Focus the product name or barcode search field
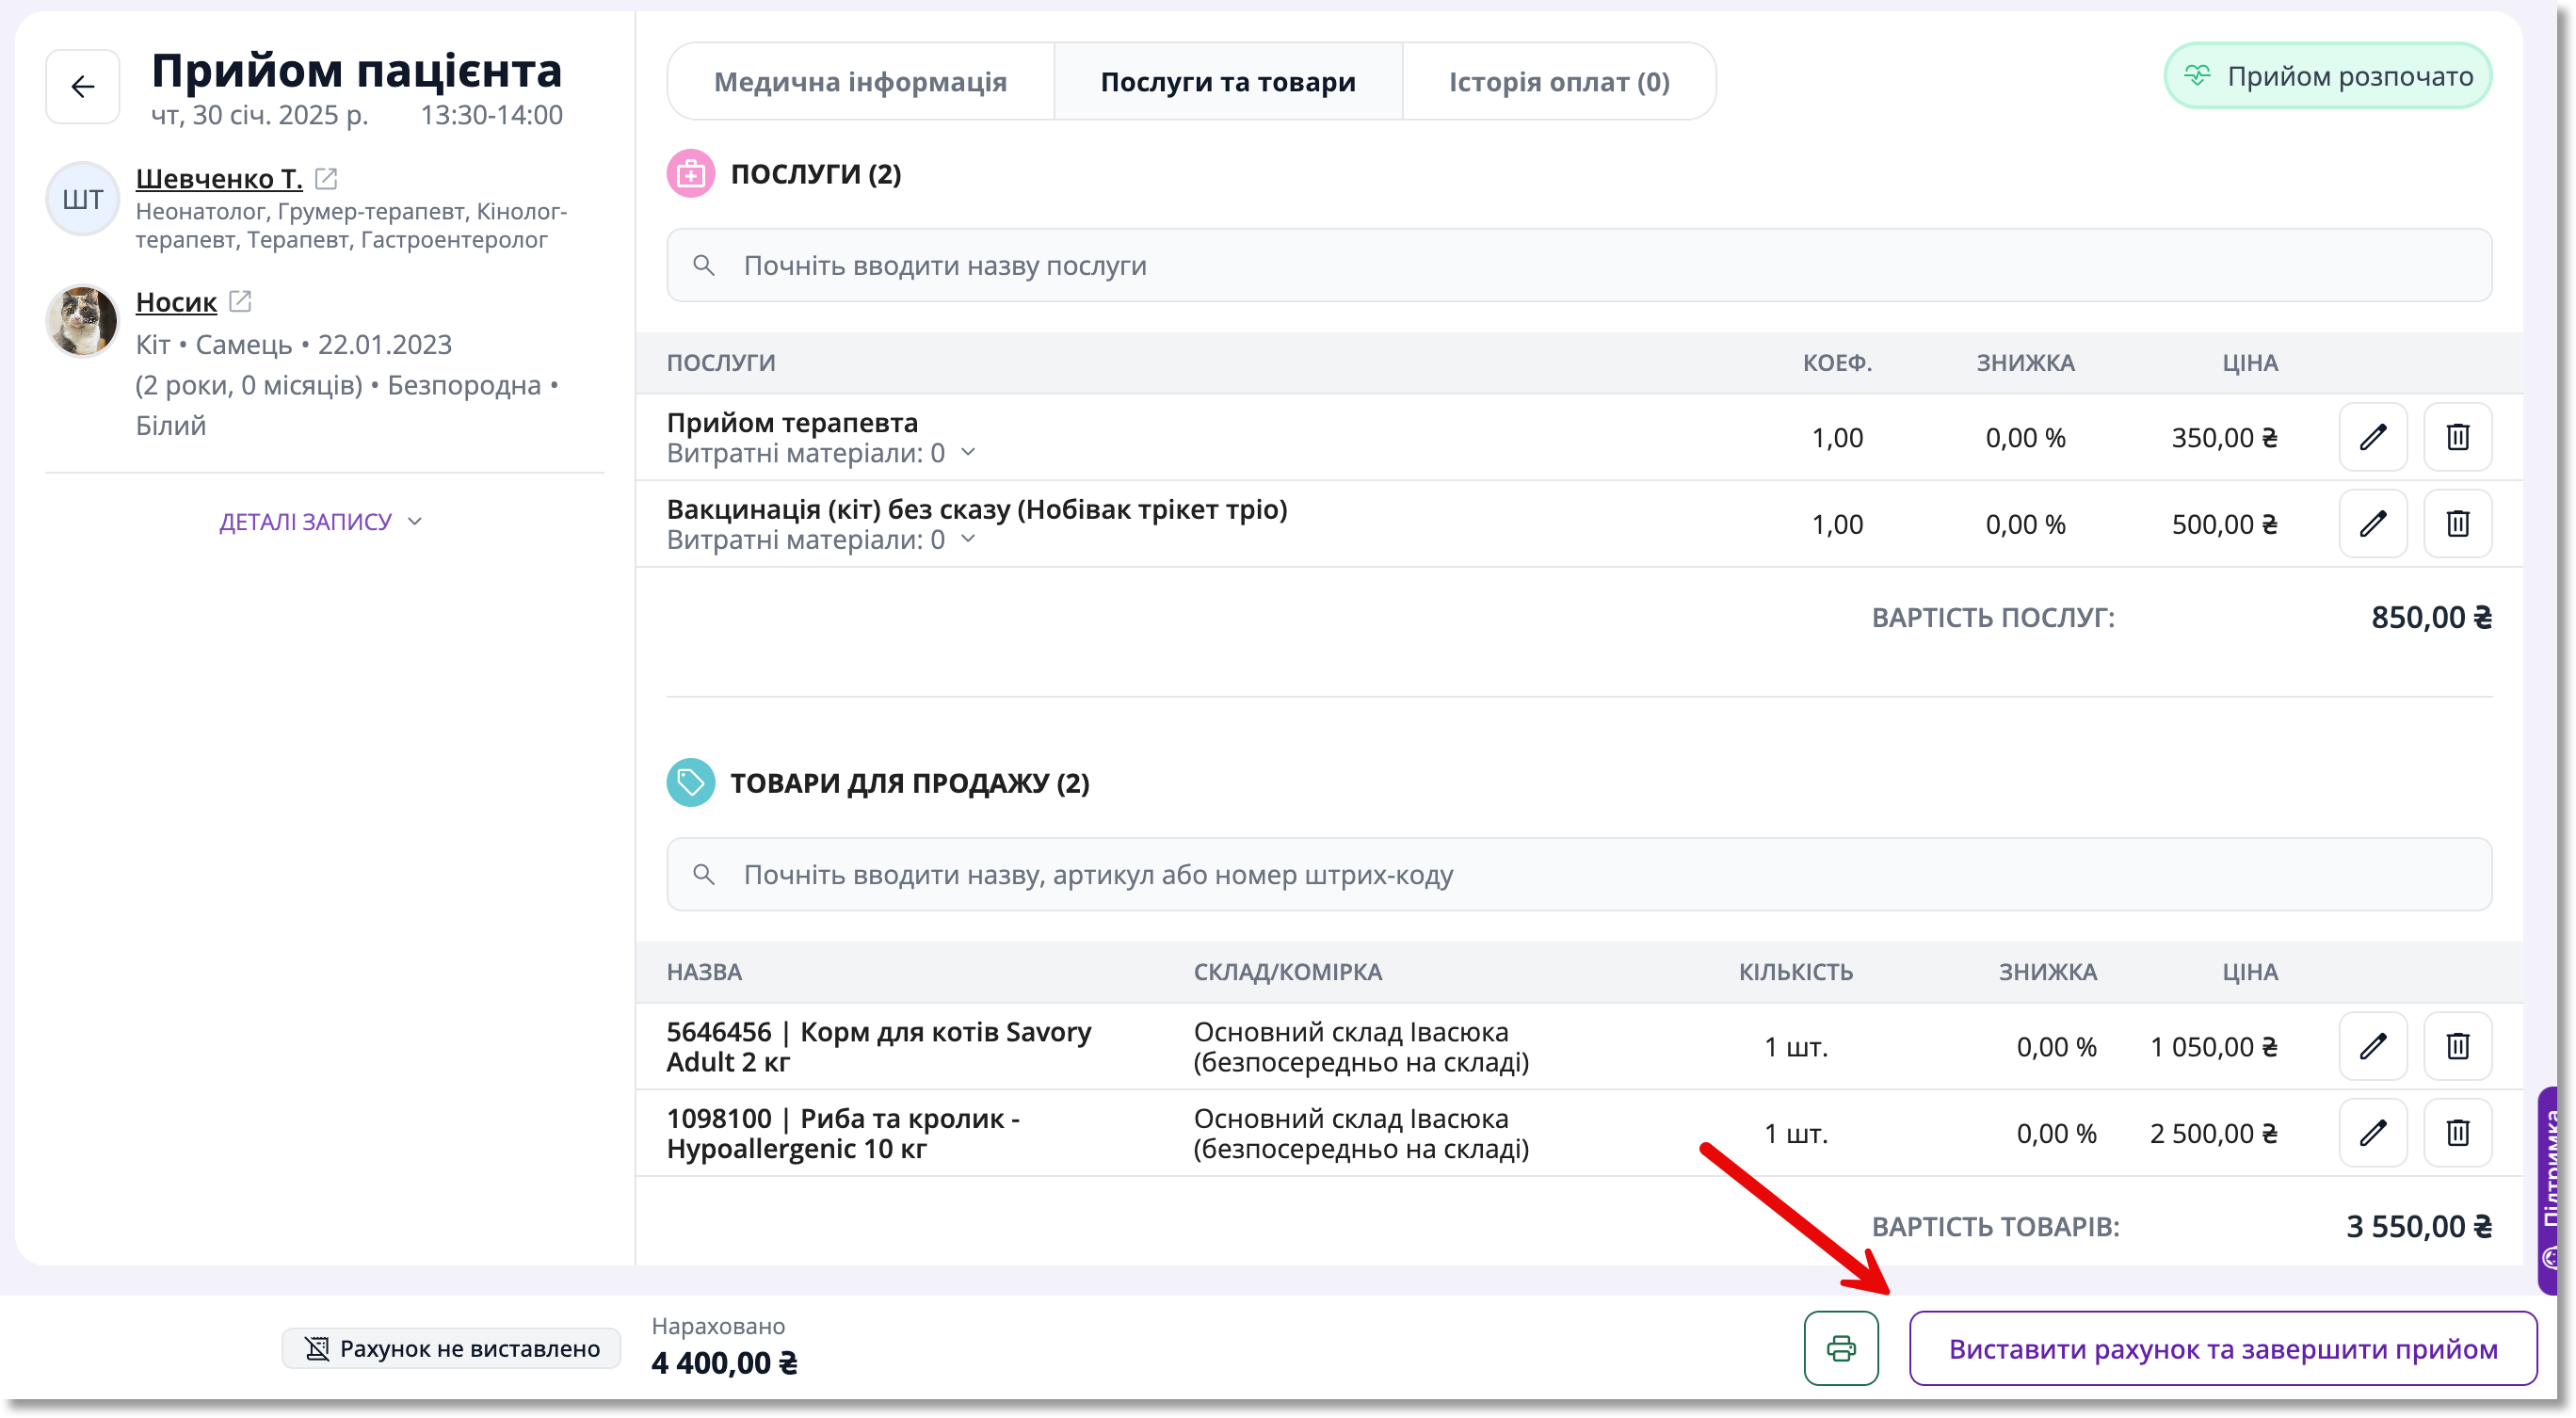Screen dimensions: 2576x1418 [1579, 874]
